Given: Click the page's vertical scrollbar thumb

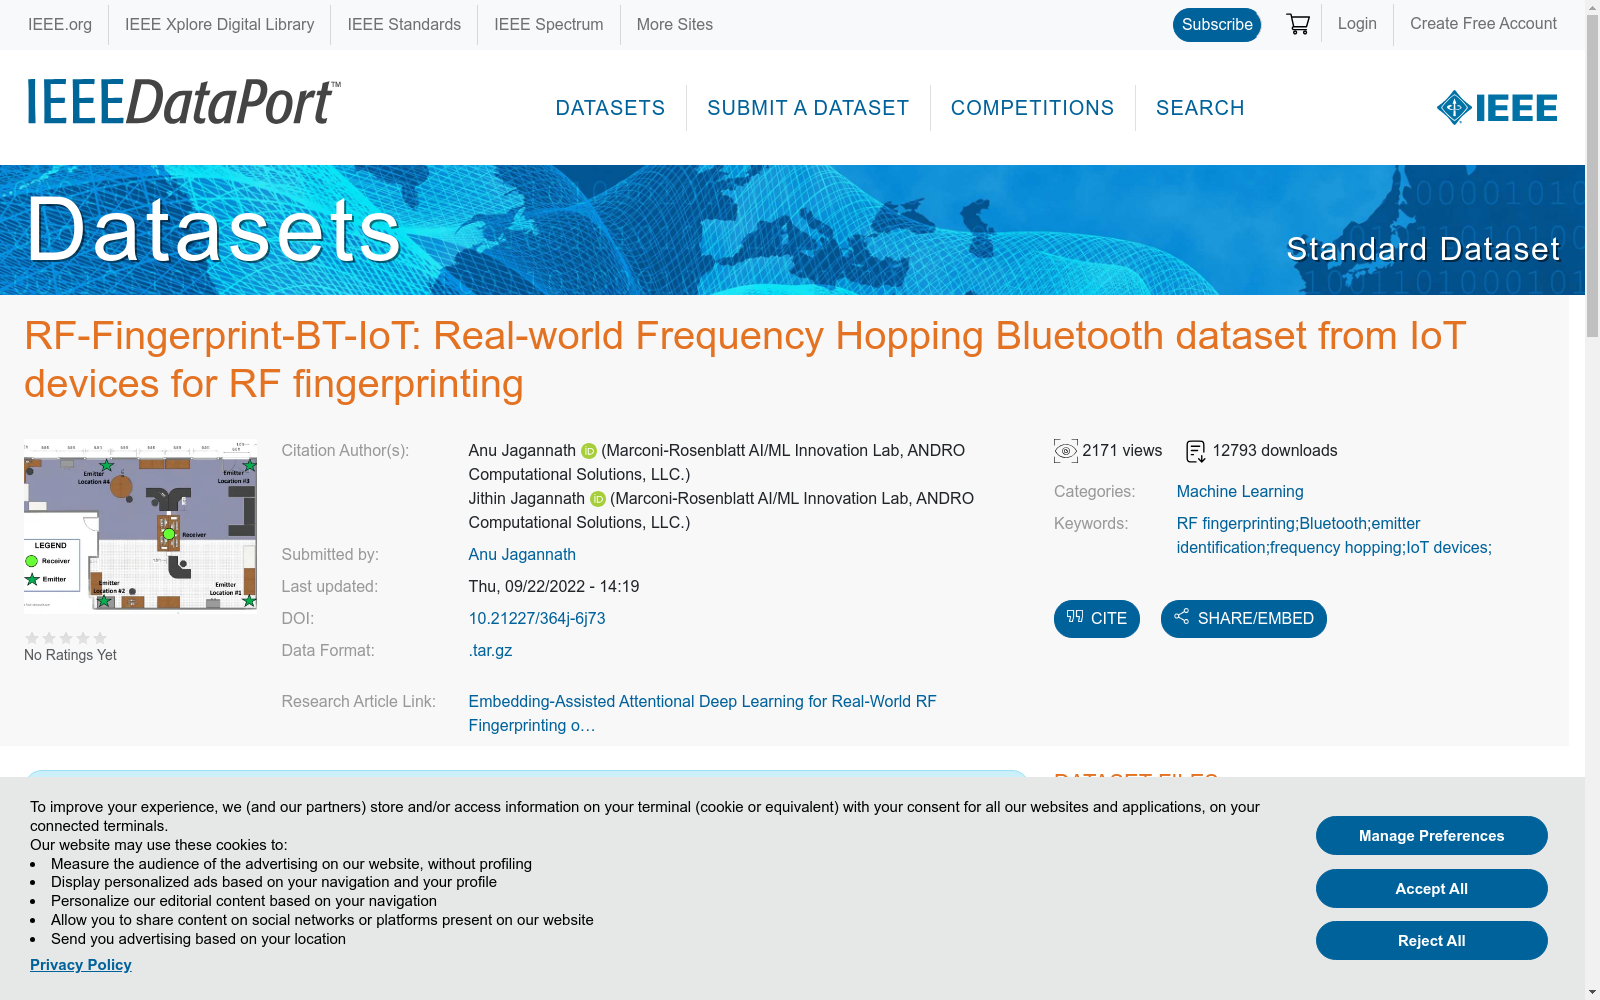Looking at the screenshot, I should (1592, 178).
